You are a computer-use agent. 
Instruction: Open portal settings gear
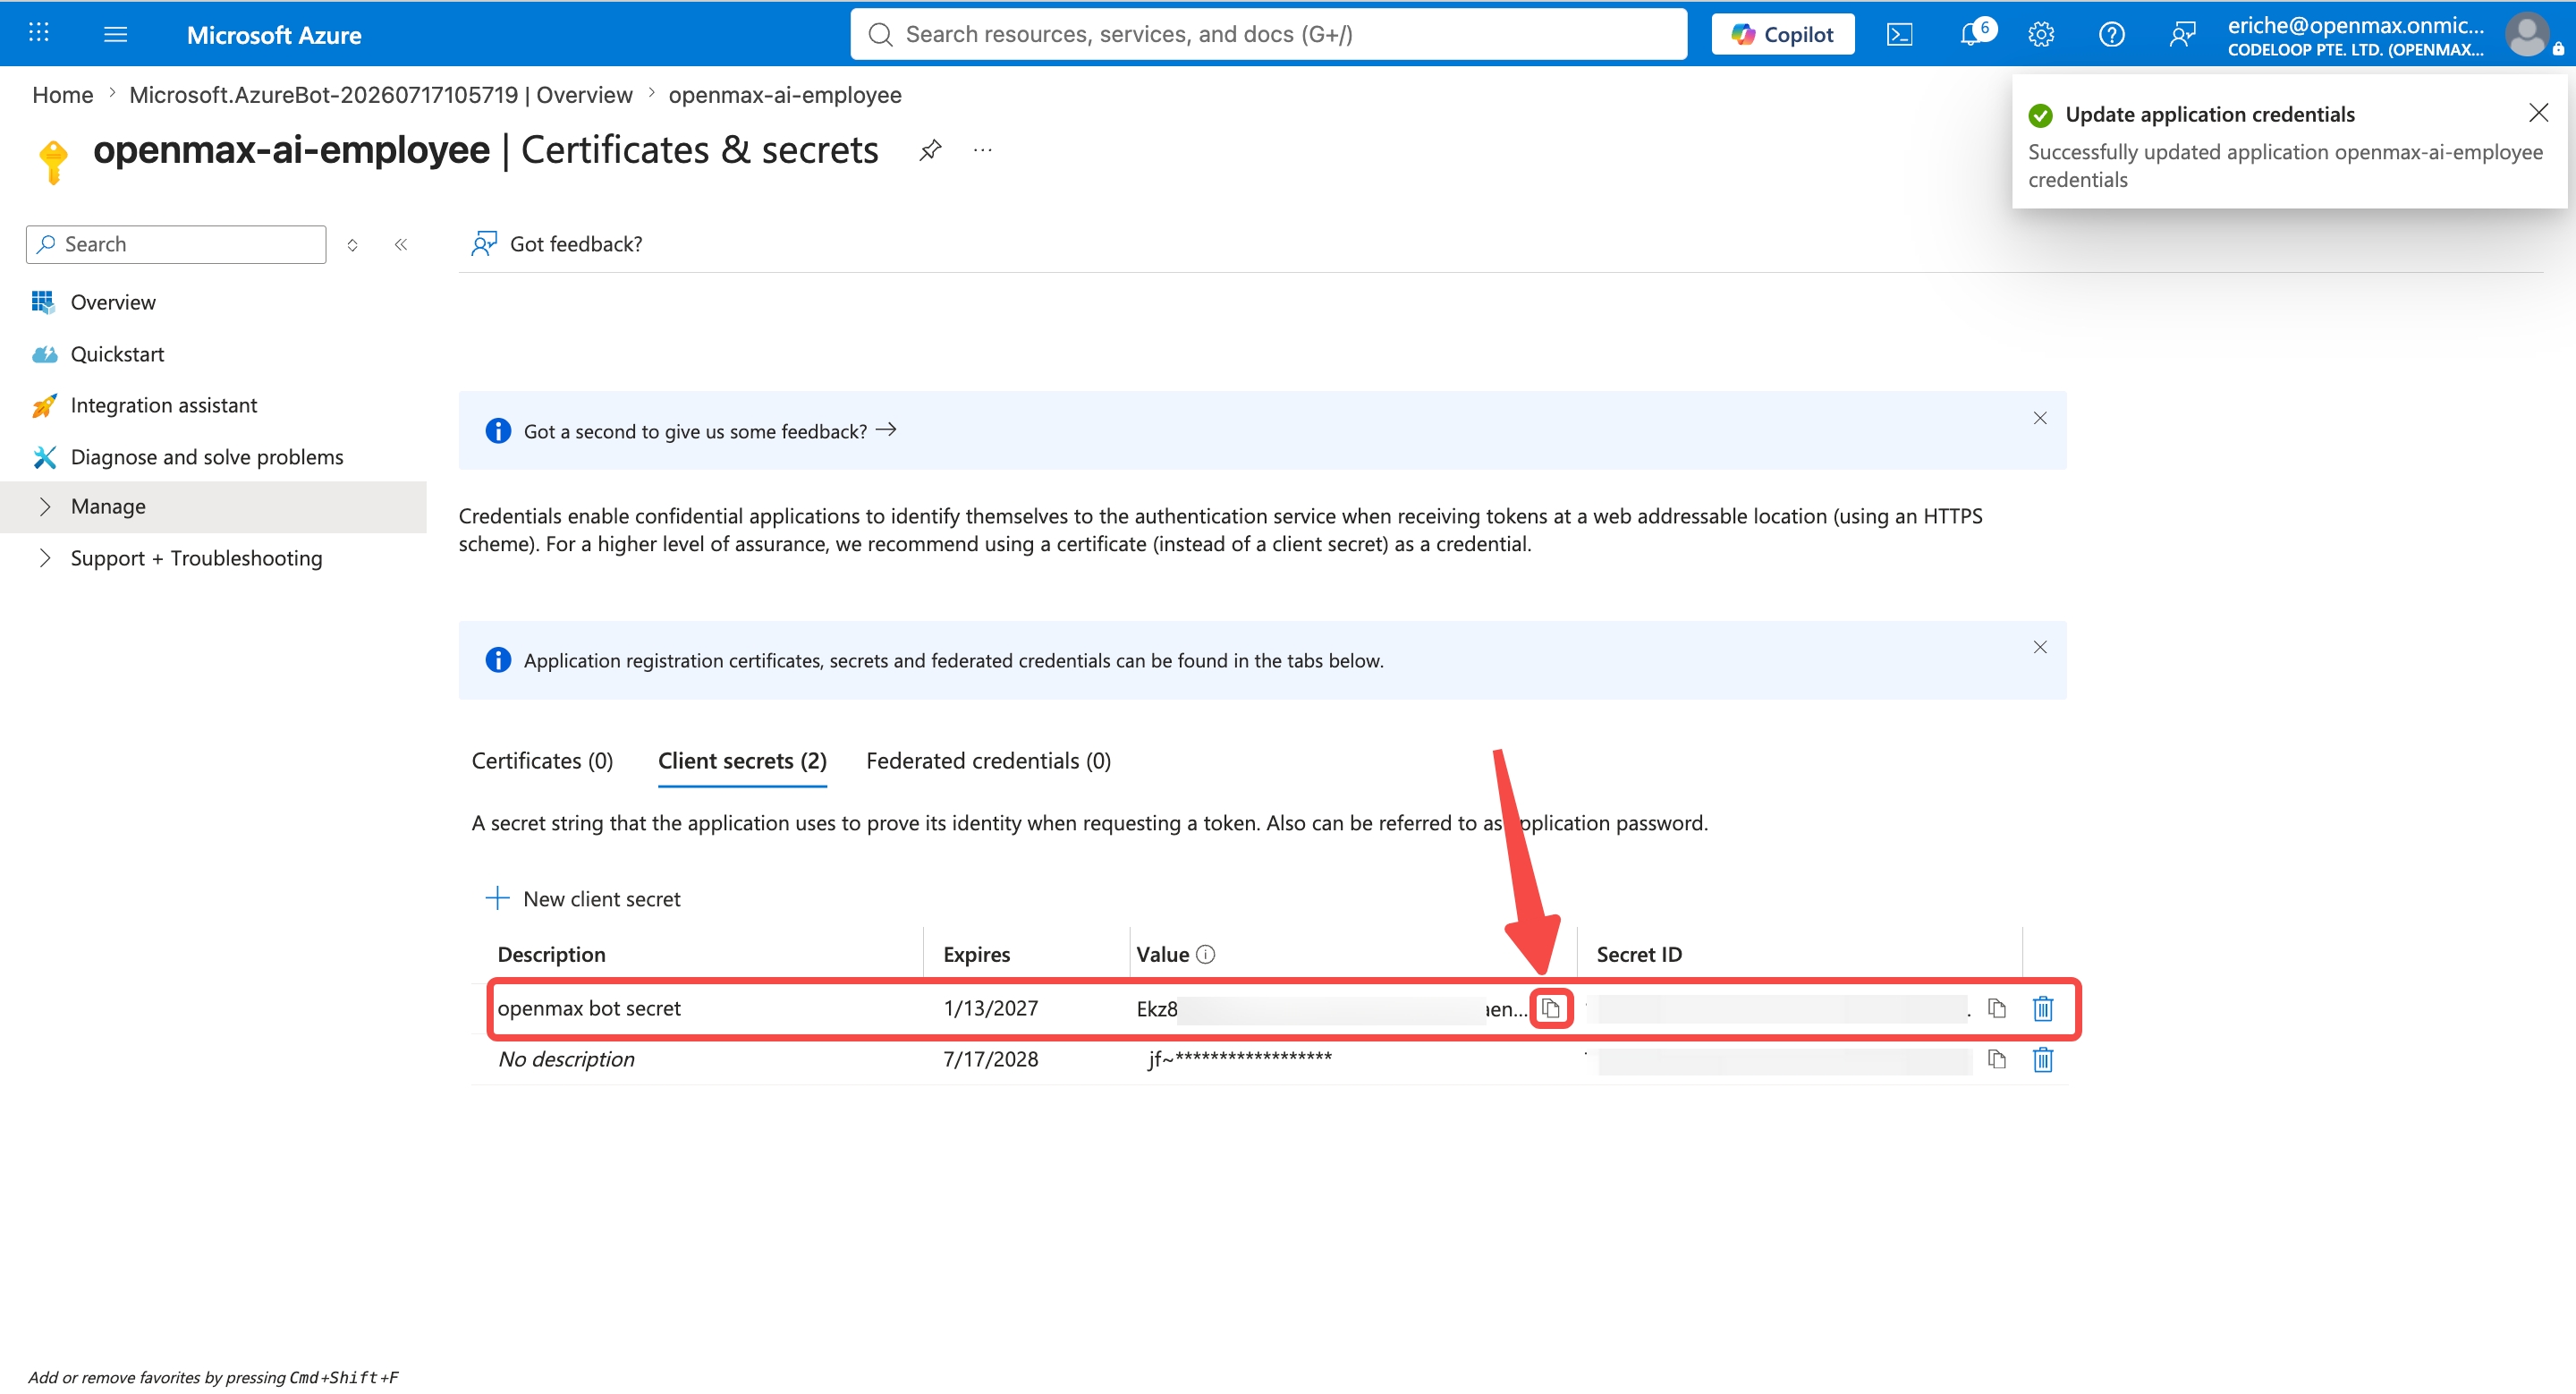pos(2041,34)
